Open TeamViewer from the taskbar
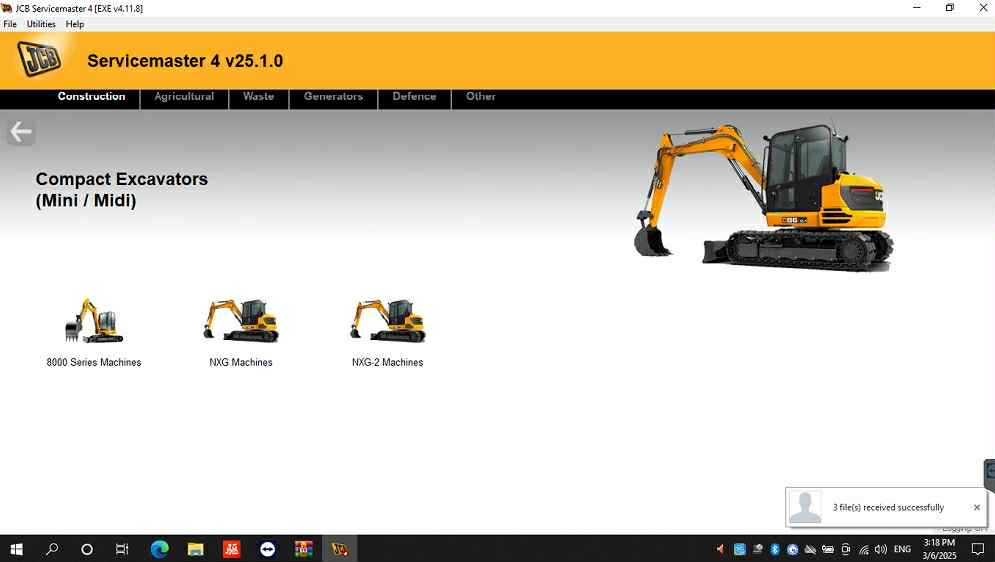Screen dimensions: 995x562 pyautogui.click(x=268, y=549)
